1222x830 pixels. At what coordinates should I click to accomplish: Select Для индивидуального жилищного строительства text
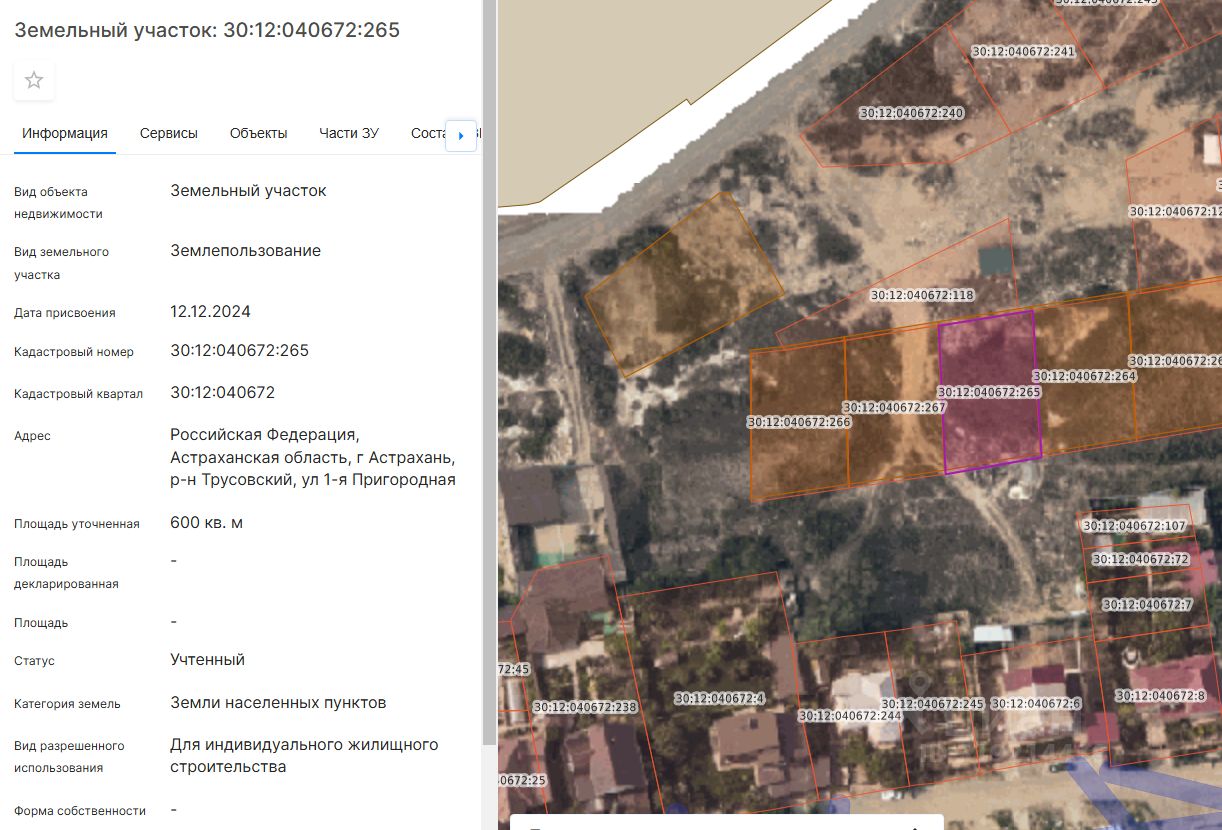pos(304,756)
